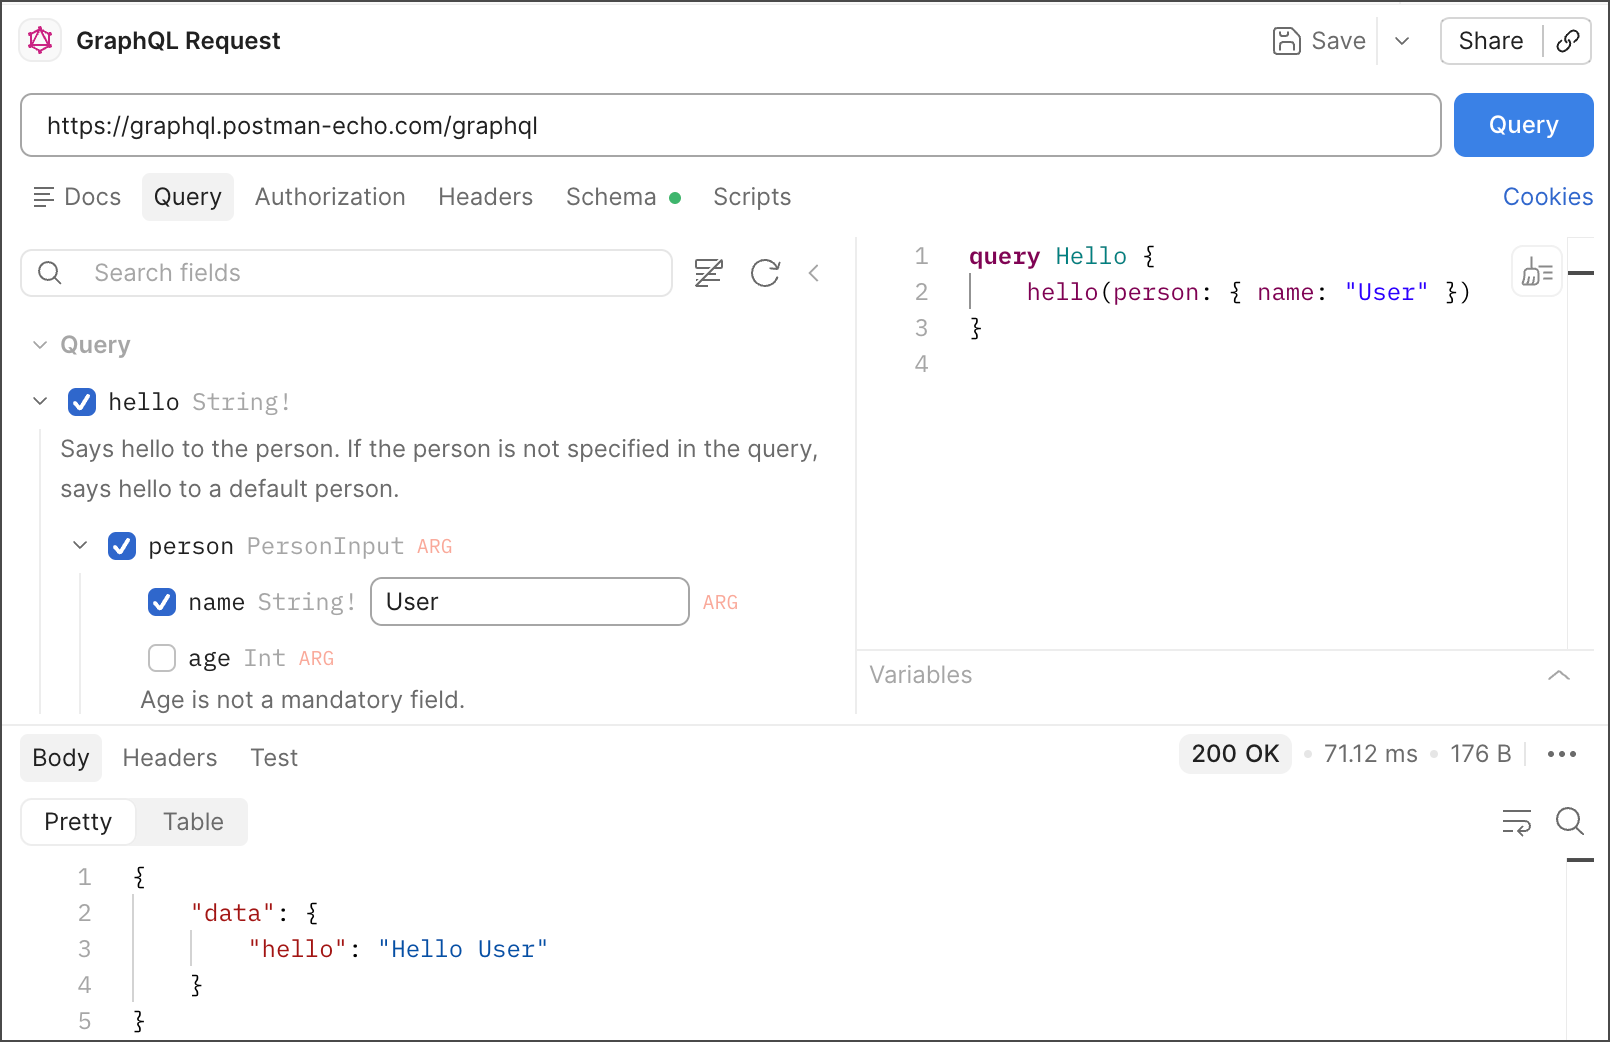This screenshot has width=1610, height=1042.
Task: Collapse the Query root tree section
Action: click(40, 345)
